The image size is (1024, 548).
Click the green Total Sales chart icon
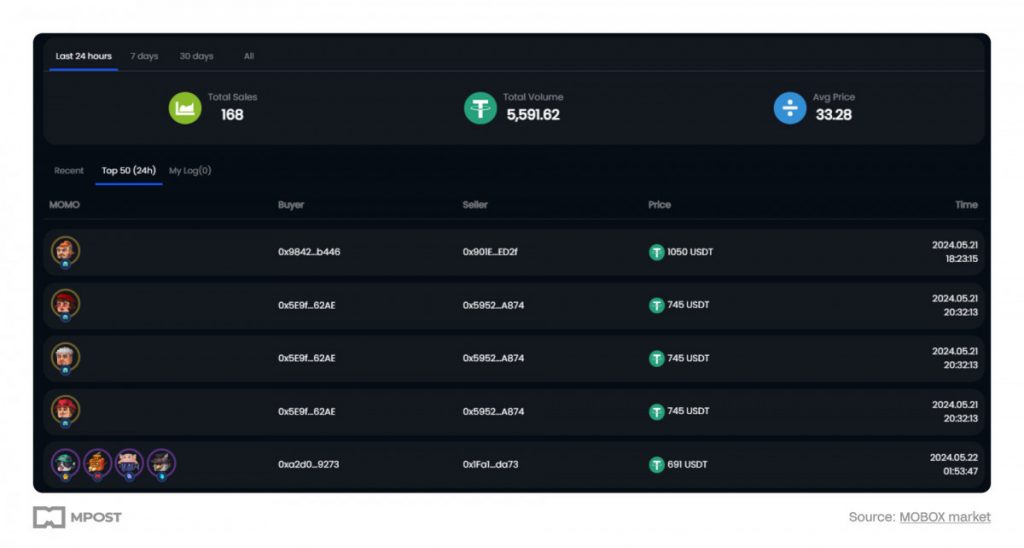pyautogui.click(x=185, y=108)
